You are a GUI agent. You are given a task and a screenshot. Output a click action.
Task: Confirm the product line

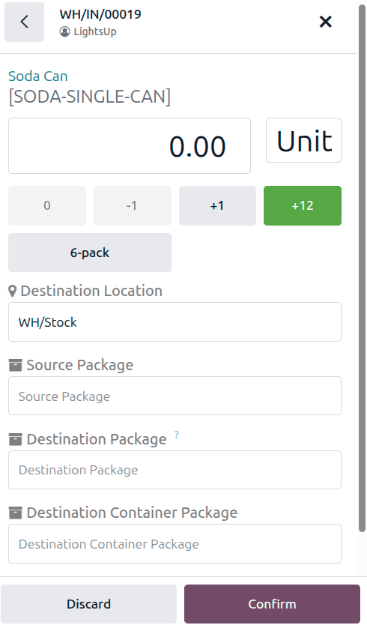(x=272, y=604)
